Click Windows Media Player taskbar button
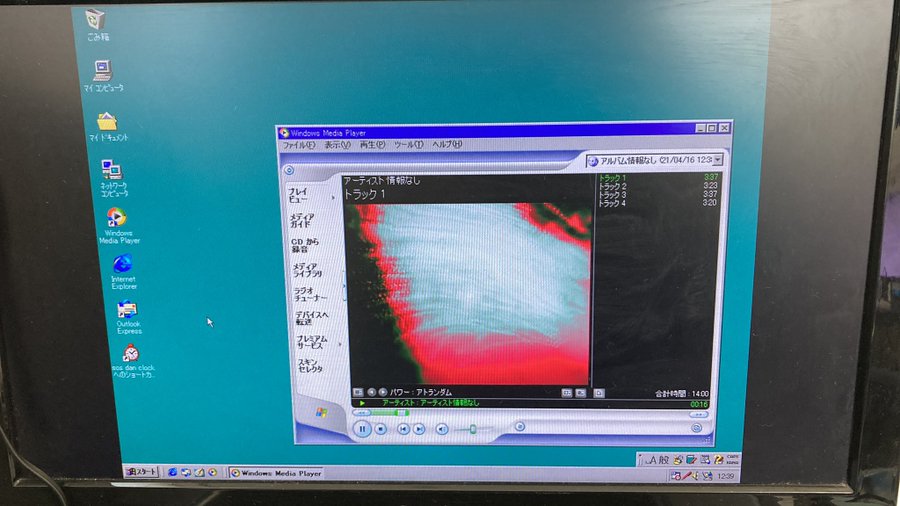The width and height of the screenshot is (900, 506). [277, 473]
